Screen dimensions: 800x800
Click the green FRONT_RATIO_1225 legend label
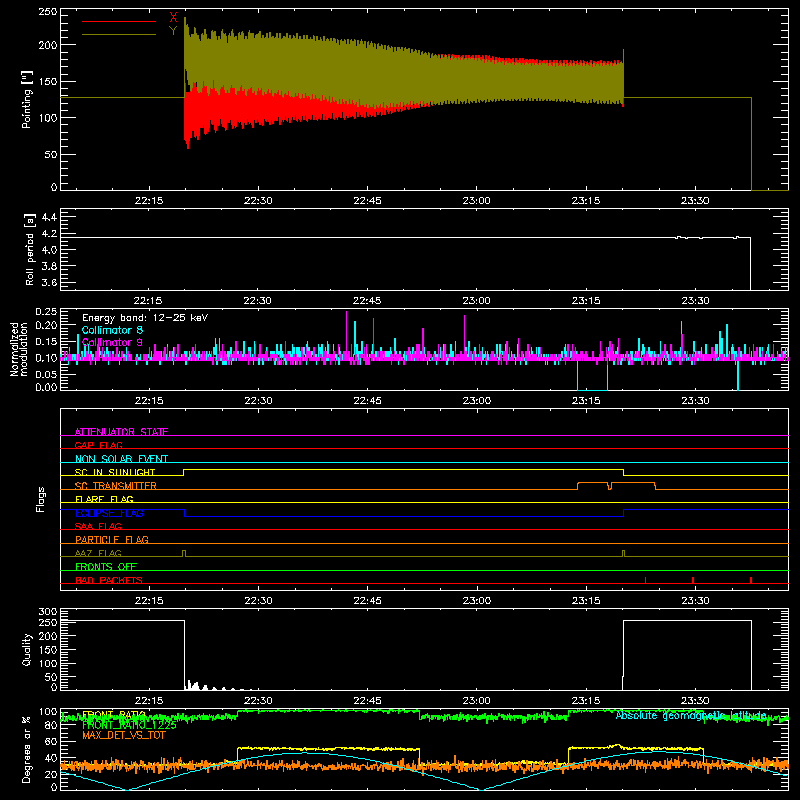tap(129, 725)
